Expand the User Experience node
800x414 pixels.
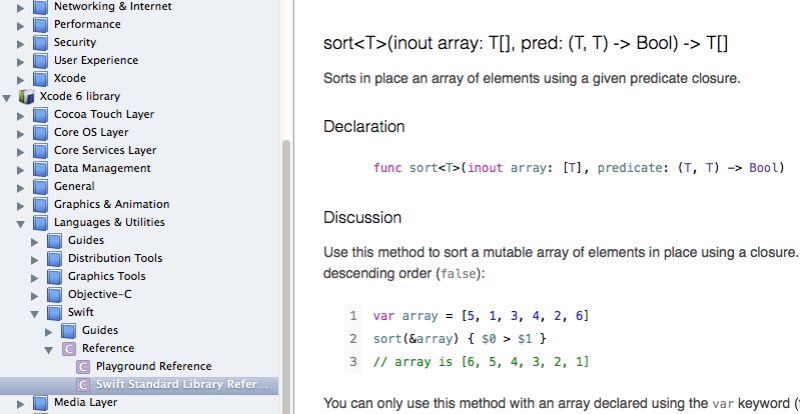point(20,61)
